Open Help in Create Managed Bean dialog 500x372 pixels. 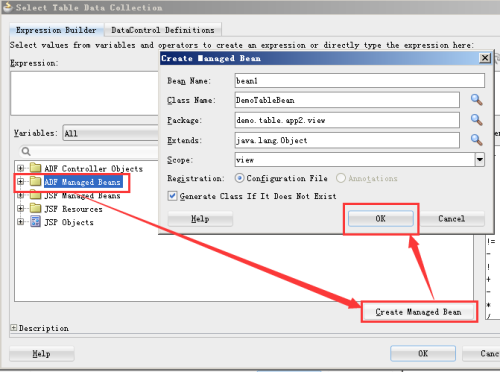pos(200,219)
